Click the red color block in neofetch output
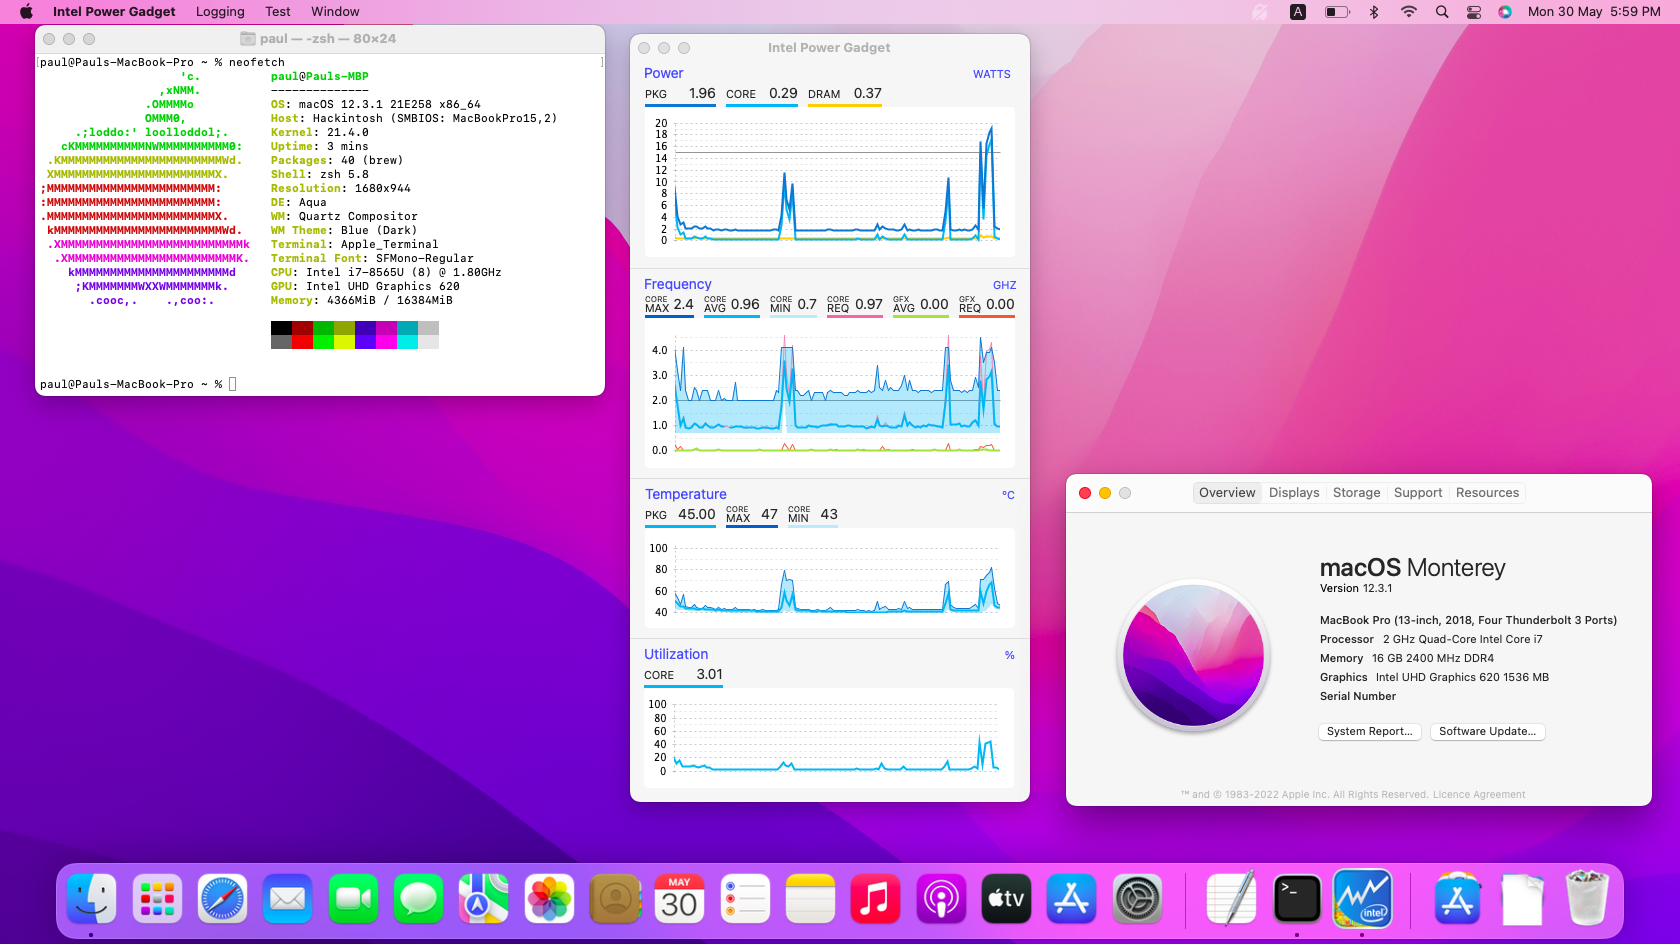1680x944 pixels. click(x=302, y=342)
